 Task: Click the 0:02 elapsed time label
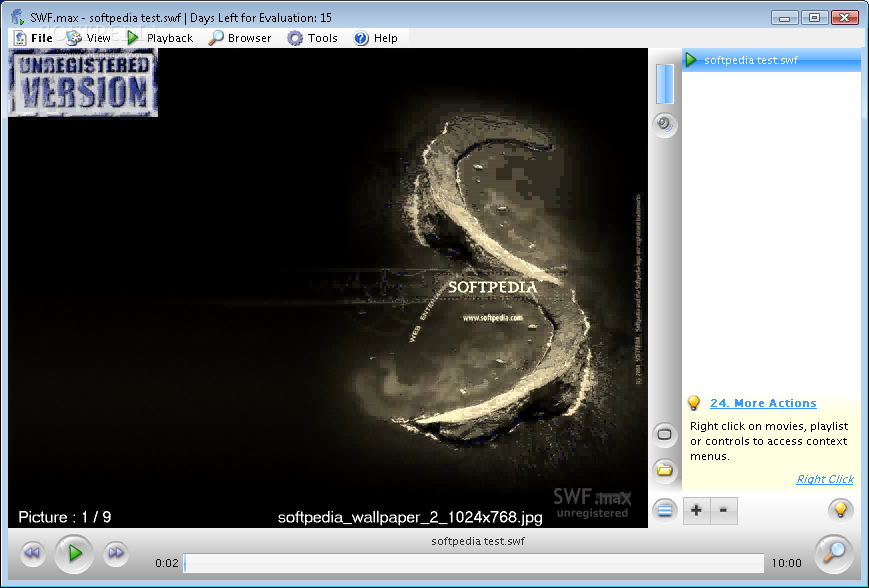(167, 563)
